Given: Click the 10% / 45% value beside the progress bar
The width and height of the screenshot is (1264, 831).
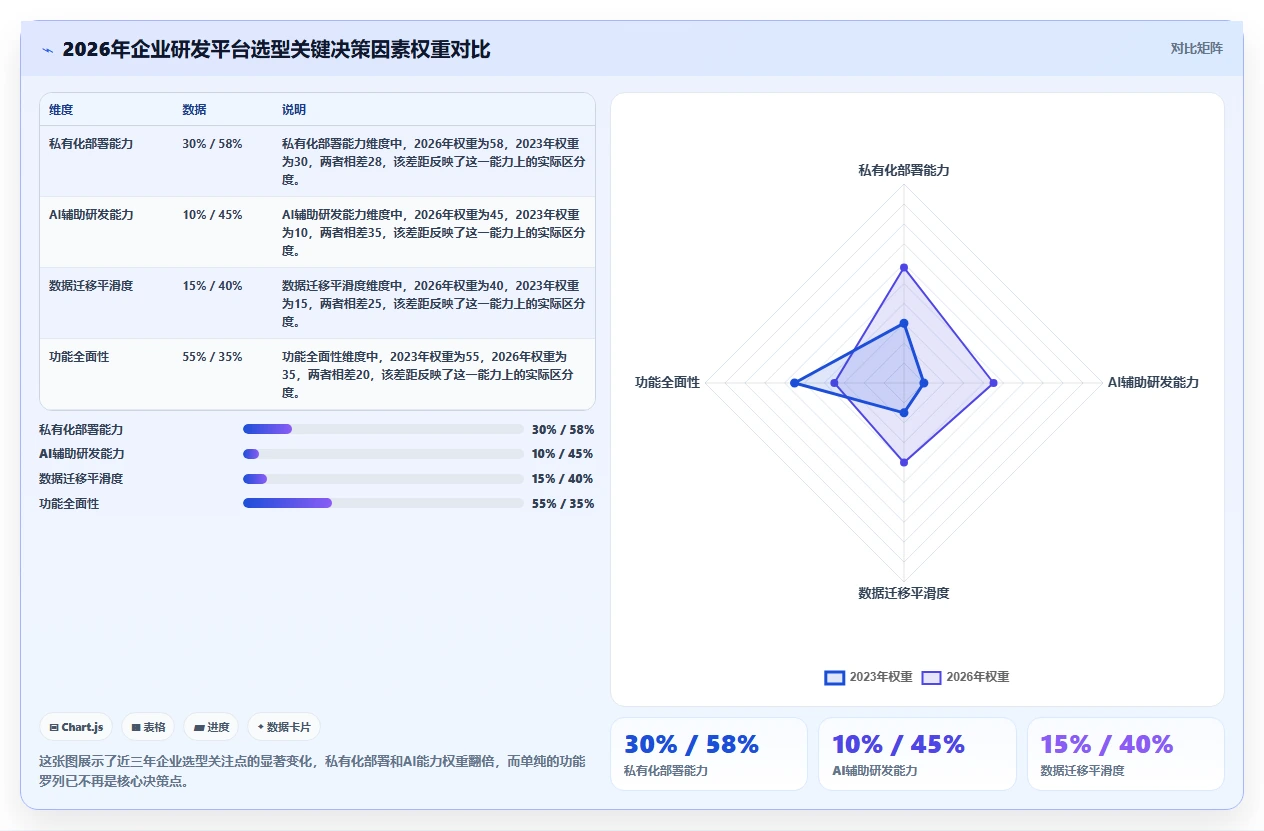Looking at the screenshot, I should (563, 454).
